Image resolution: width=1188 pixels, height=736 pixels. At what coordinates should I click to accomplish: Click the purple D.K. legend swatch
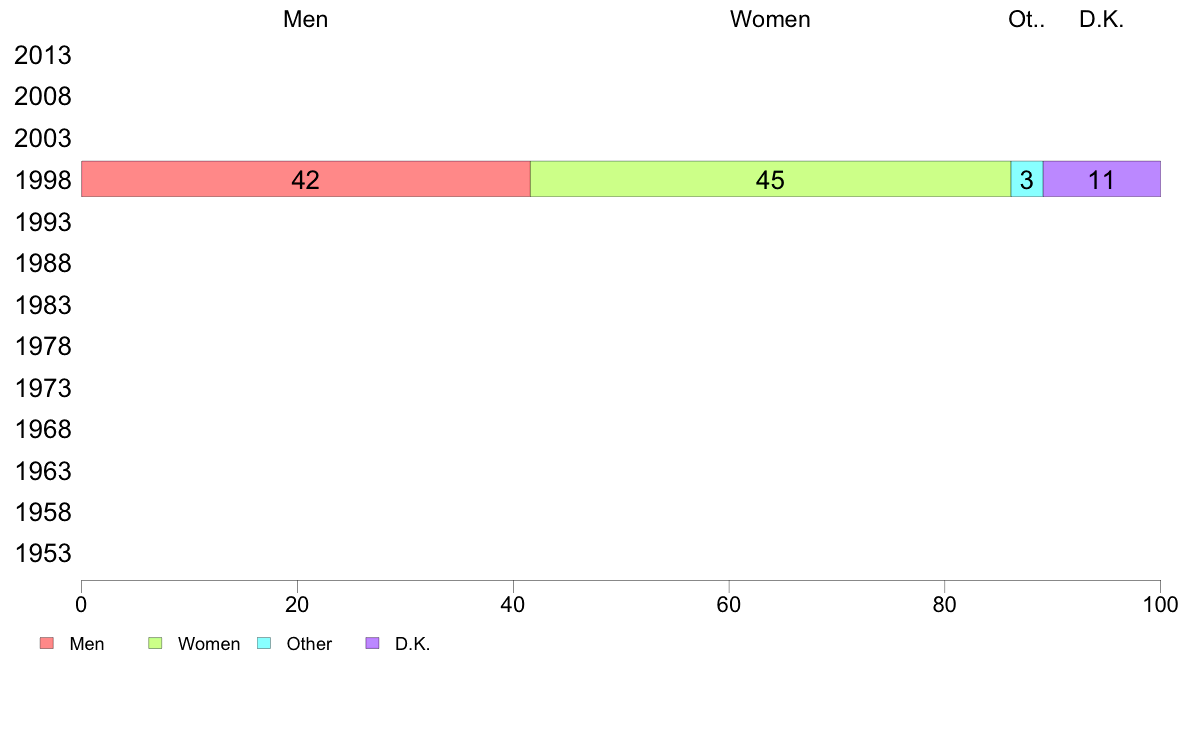(372, 643)
